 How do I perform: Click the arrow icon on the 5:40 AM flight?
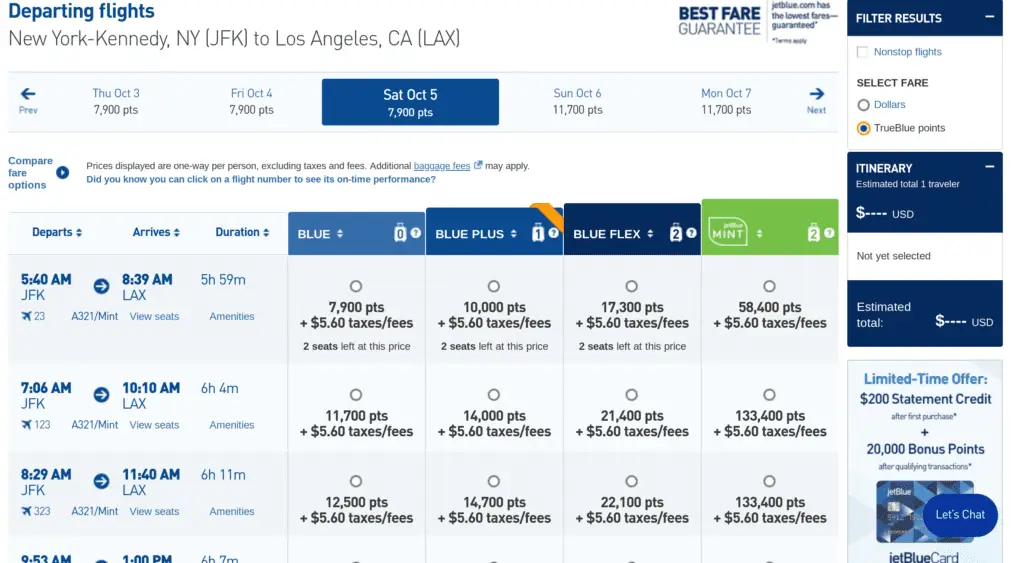[x=101, y=286]
